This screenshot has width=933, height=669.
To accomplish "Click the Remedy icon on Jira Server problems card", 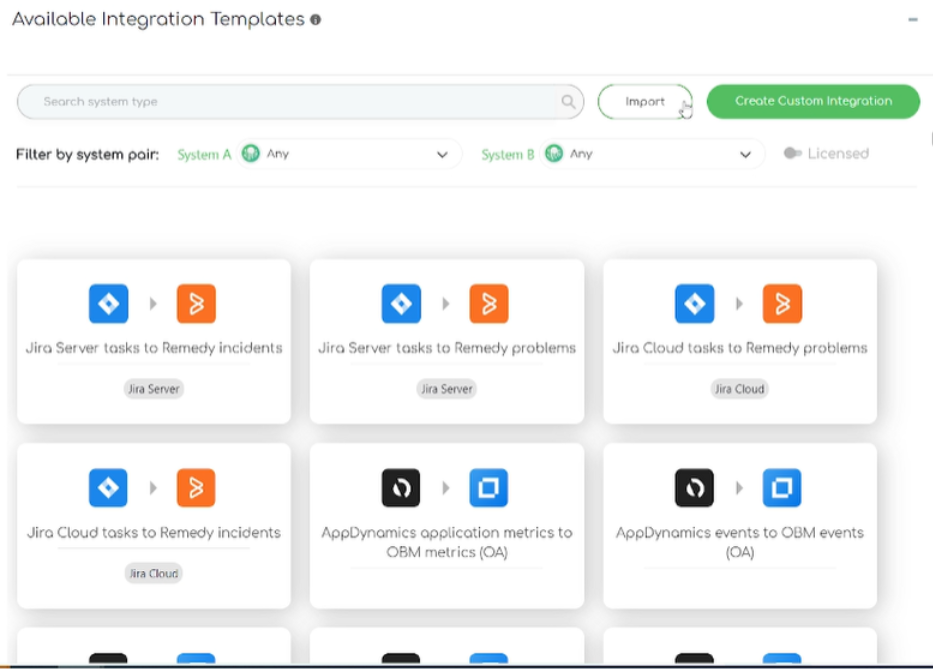I will pos(489,303).
